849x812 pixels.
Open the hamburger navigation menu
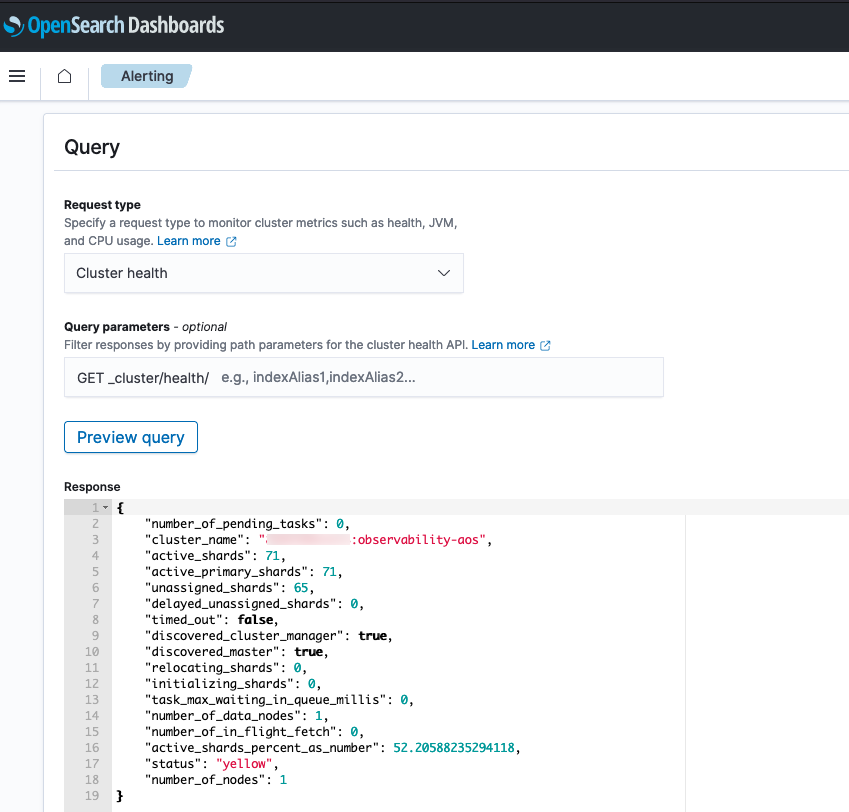click(x=16, y=76)
